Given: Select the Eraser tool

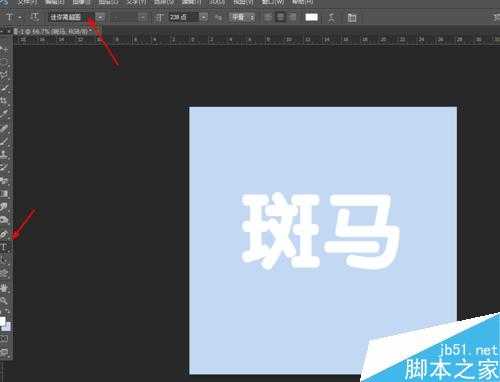Looking at the screenshot, I should (4, 180).
